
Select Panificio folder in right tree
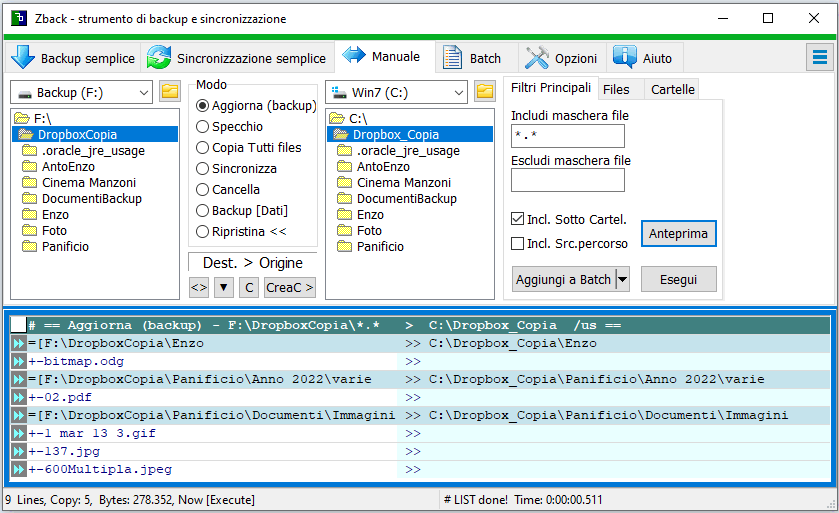tap(380, 247)
